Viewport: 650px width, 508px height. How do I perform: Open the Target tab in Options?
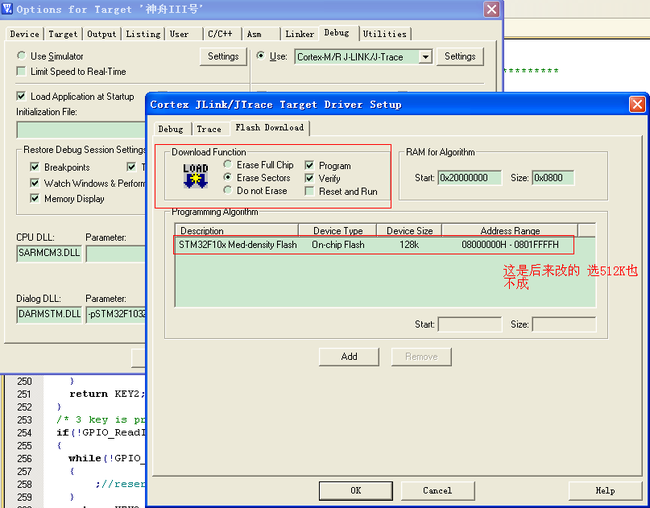[63, 34]
